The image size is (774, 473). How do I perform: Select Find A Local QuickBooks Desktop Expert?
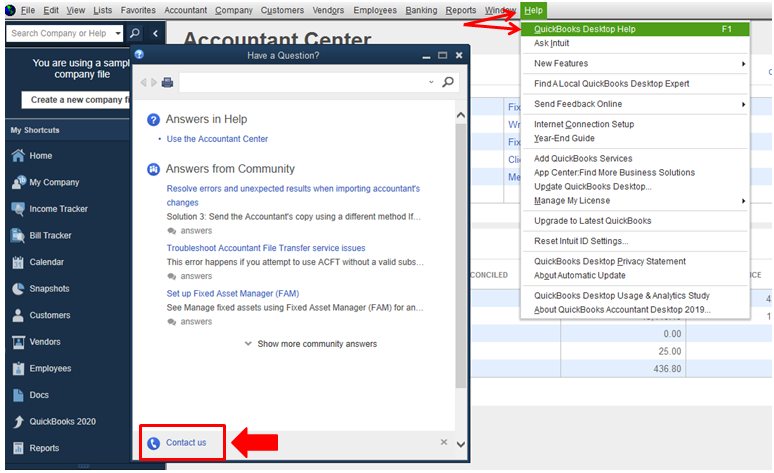click(612, 84)
